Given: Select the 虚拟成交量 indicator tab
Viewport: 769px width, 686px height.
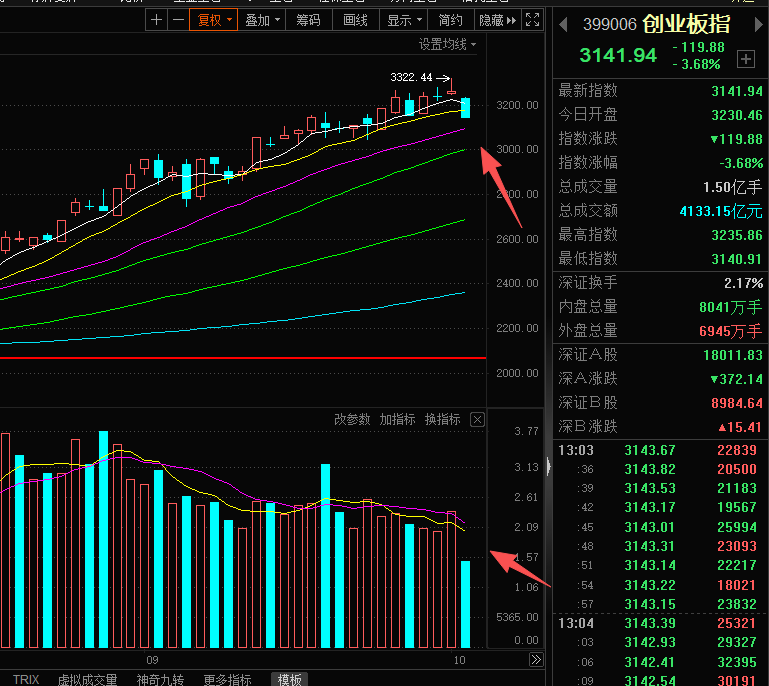Looking at the screenshot, I should (x=88, y=680).
